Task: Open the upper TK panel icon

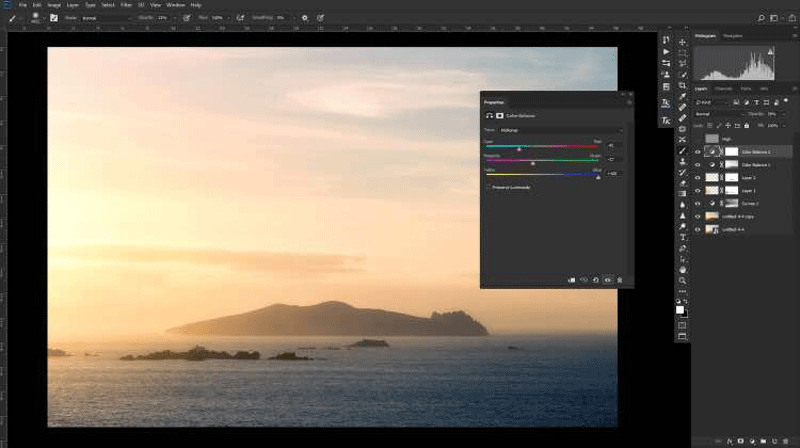Action: tap(666, 104)
